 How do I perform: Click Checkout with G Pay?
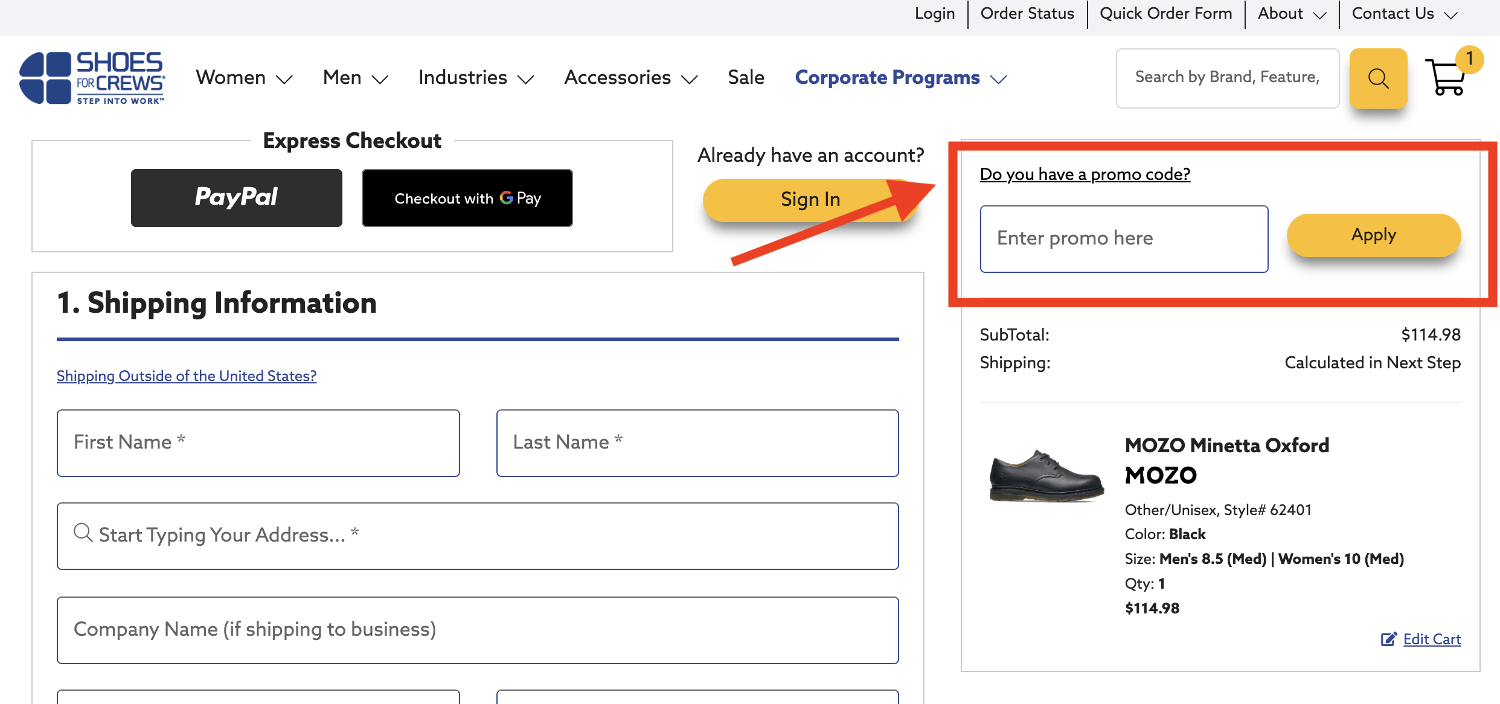tap(467, 198)
